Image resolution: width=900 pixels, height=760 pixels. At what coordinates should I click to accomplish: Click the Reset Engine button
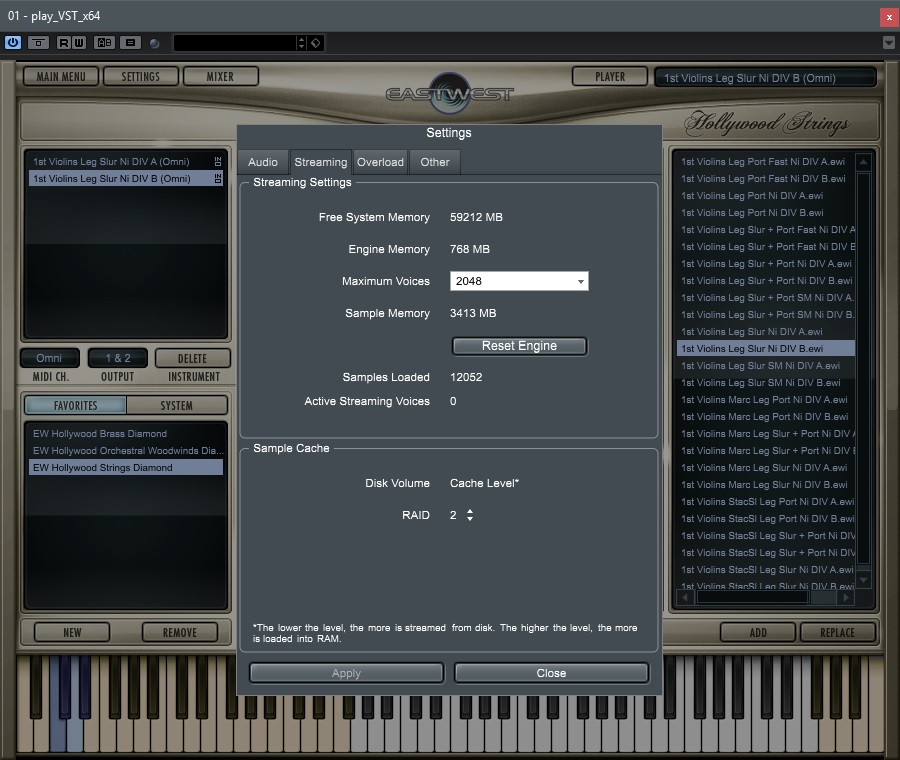[x=519, y=346]
